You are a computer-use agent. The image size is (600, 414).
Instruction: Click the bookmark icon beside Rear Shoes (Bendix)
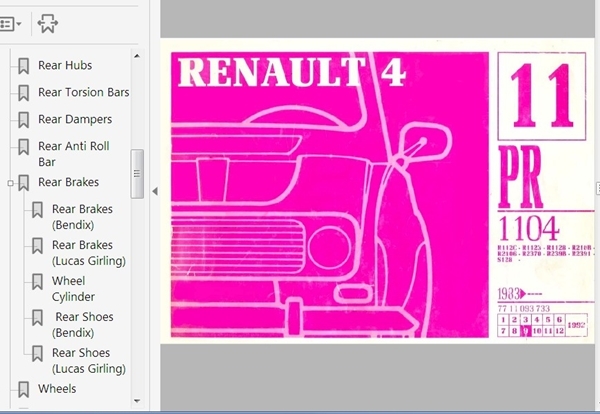coord(37,318)
